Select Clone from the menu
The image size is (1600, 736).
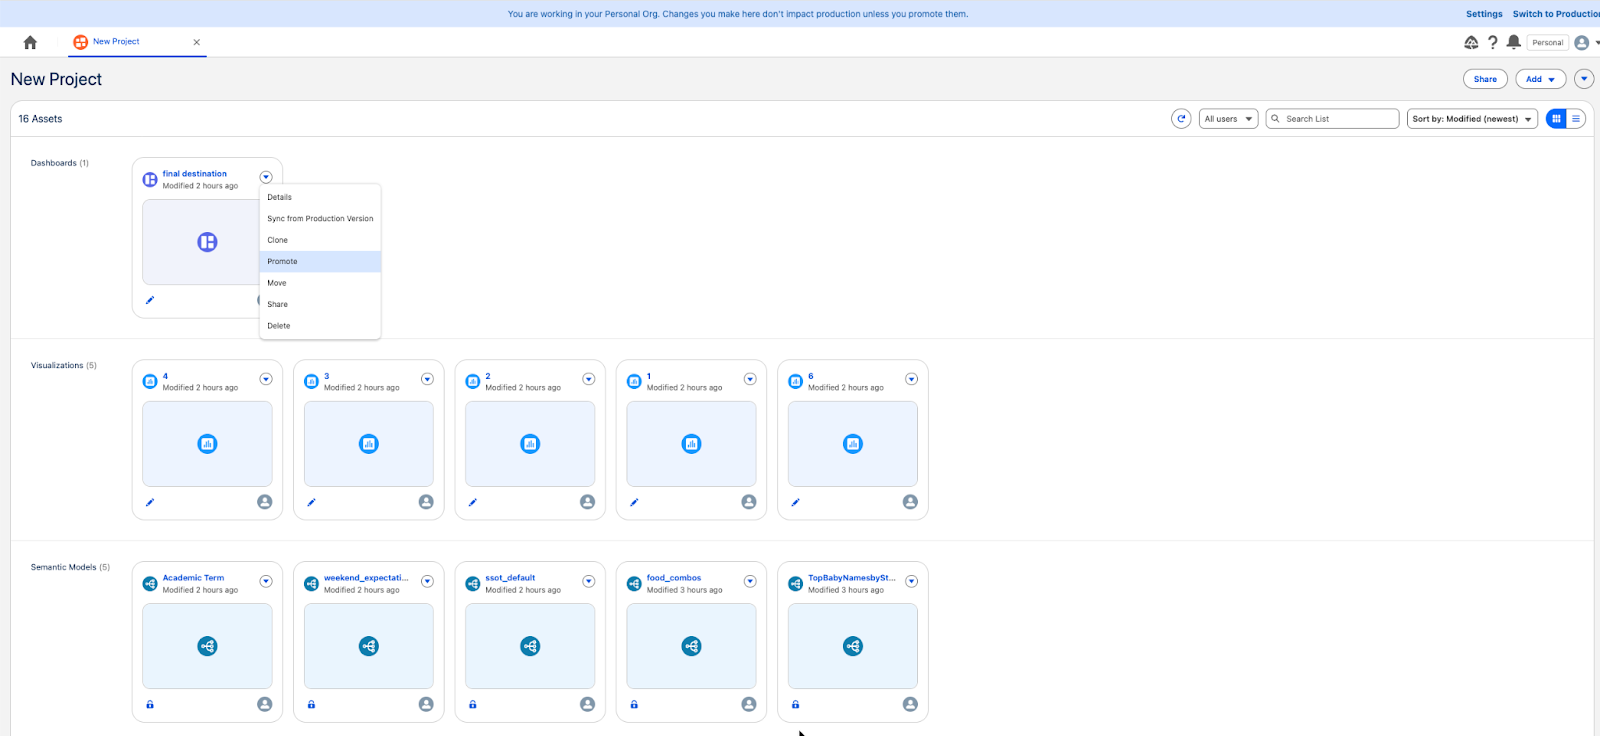pyautogui.click(x=320, y=240)
